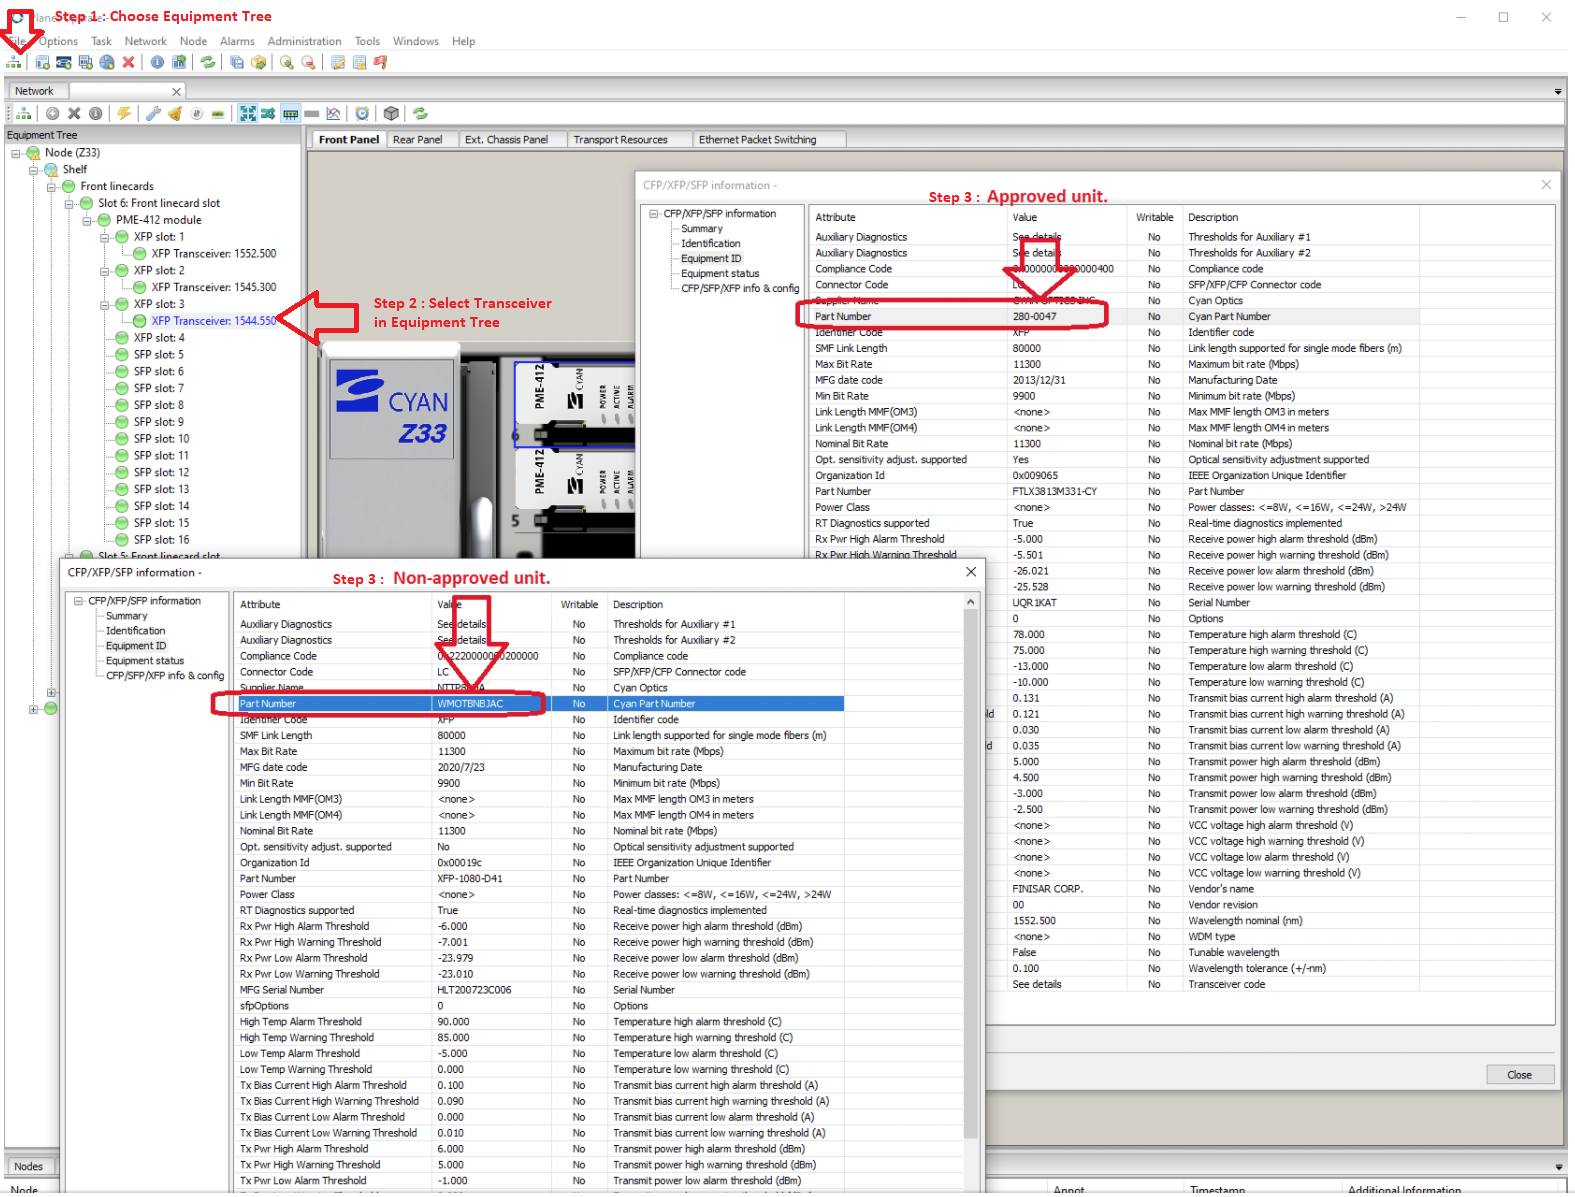
Task: Select XFP Transceiver: 1544.550 in tree
Action: click(x=213, y=321)
